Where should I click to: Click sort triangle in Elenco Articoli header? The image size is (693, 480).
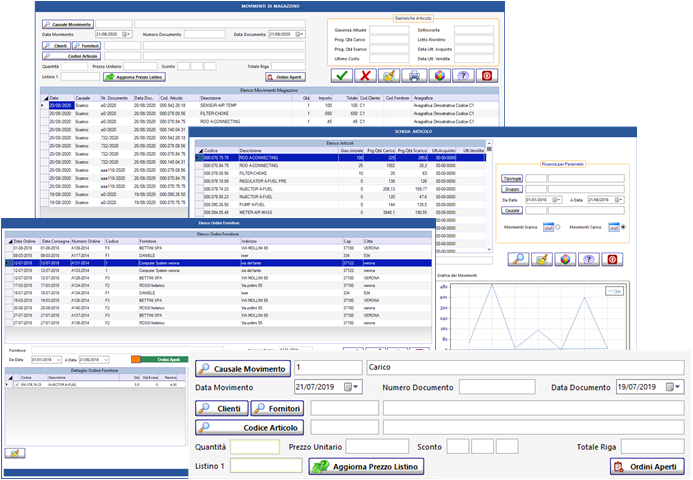[200, 151]
